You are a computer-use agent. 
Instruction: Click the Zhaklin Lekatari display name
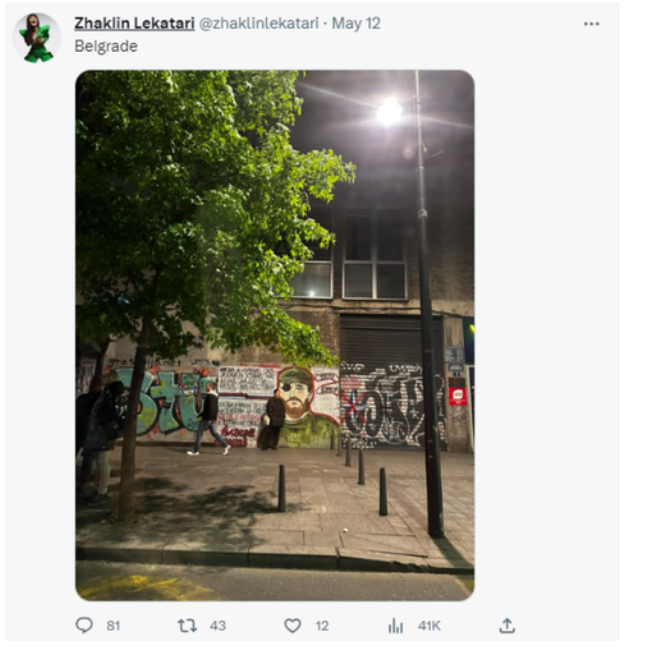pos(134,23)
